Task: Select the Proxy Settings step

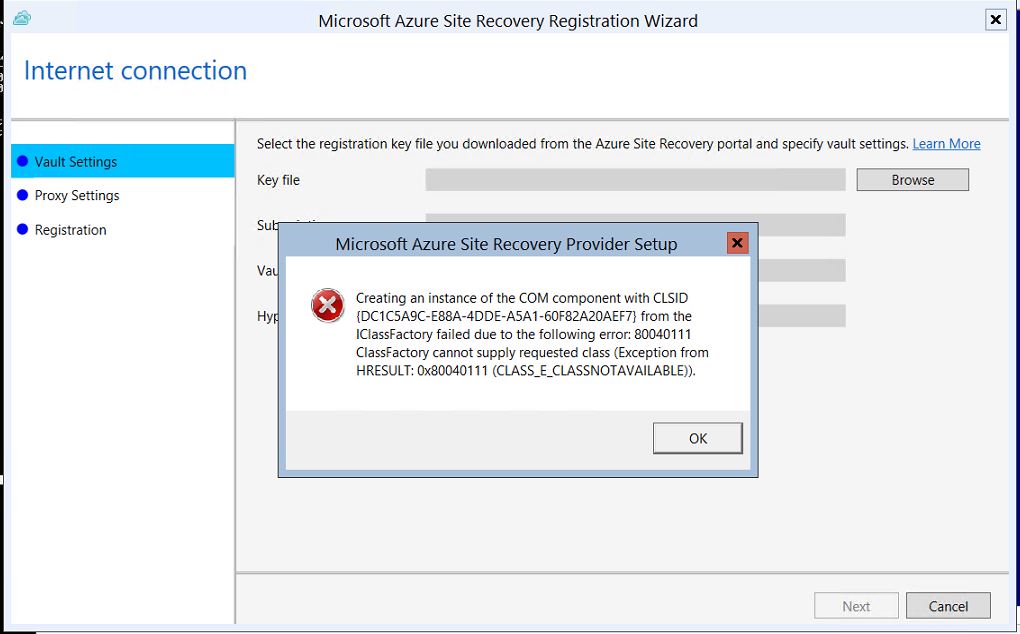Action: (77, 195)
